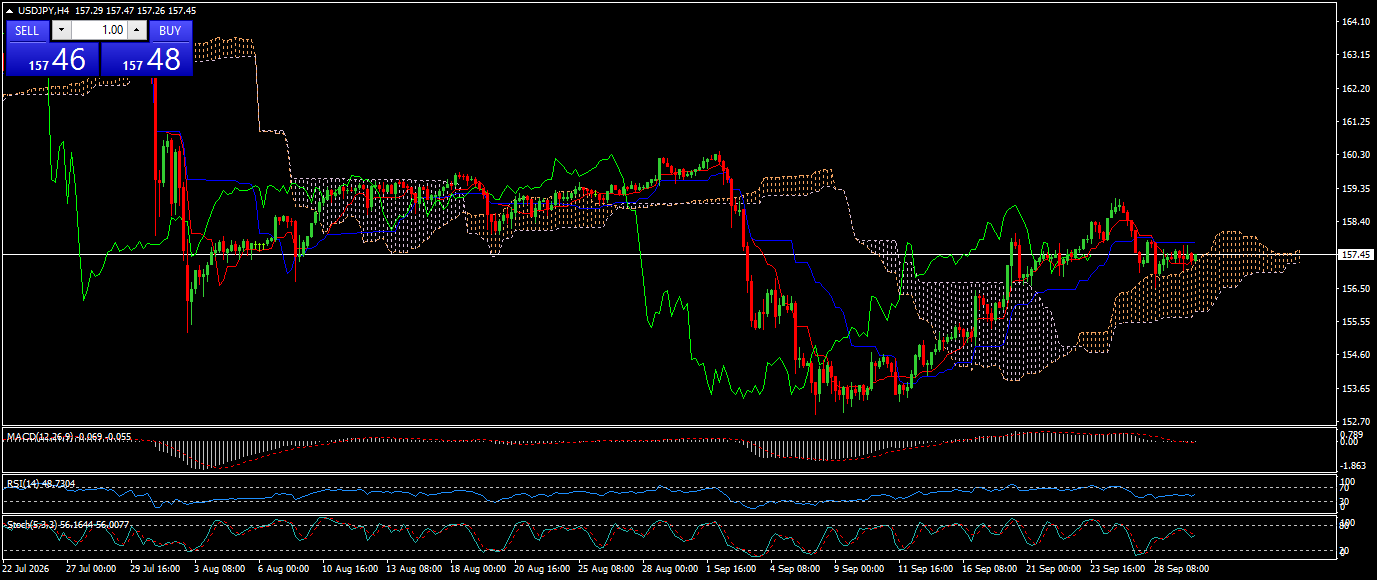Click the 155.55 price scale label
This screenshot has width=1377, height=580.
1355,322
